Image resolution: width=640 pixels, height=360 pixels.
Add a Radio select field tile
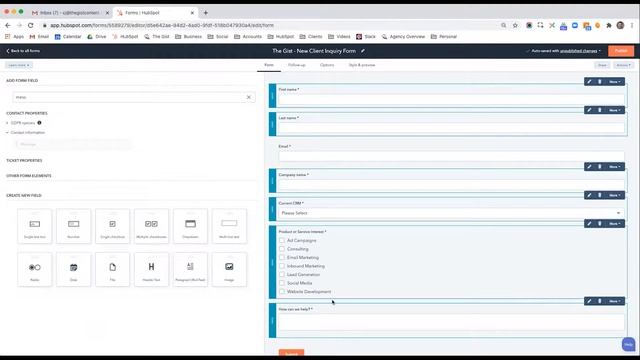(x=35, y=269)
